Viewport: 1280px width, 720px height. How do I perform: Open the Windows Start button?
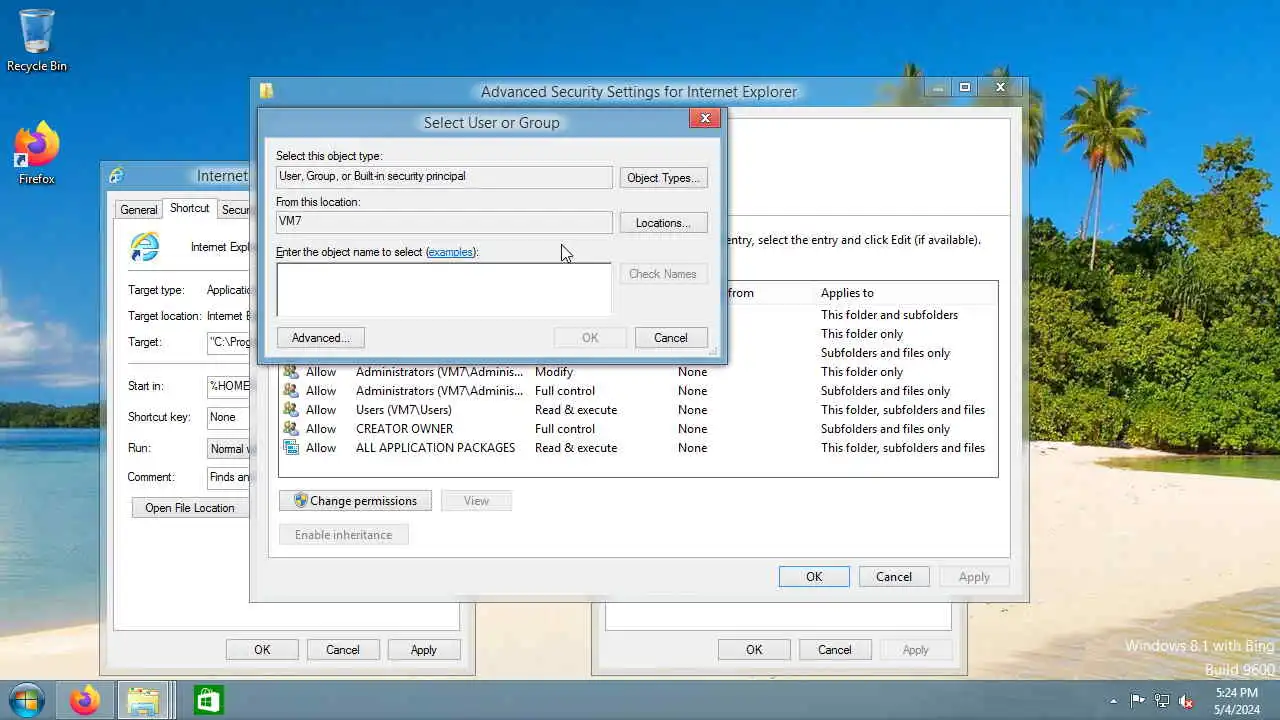coord(27,700)
